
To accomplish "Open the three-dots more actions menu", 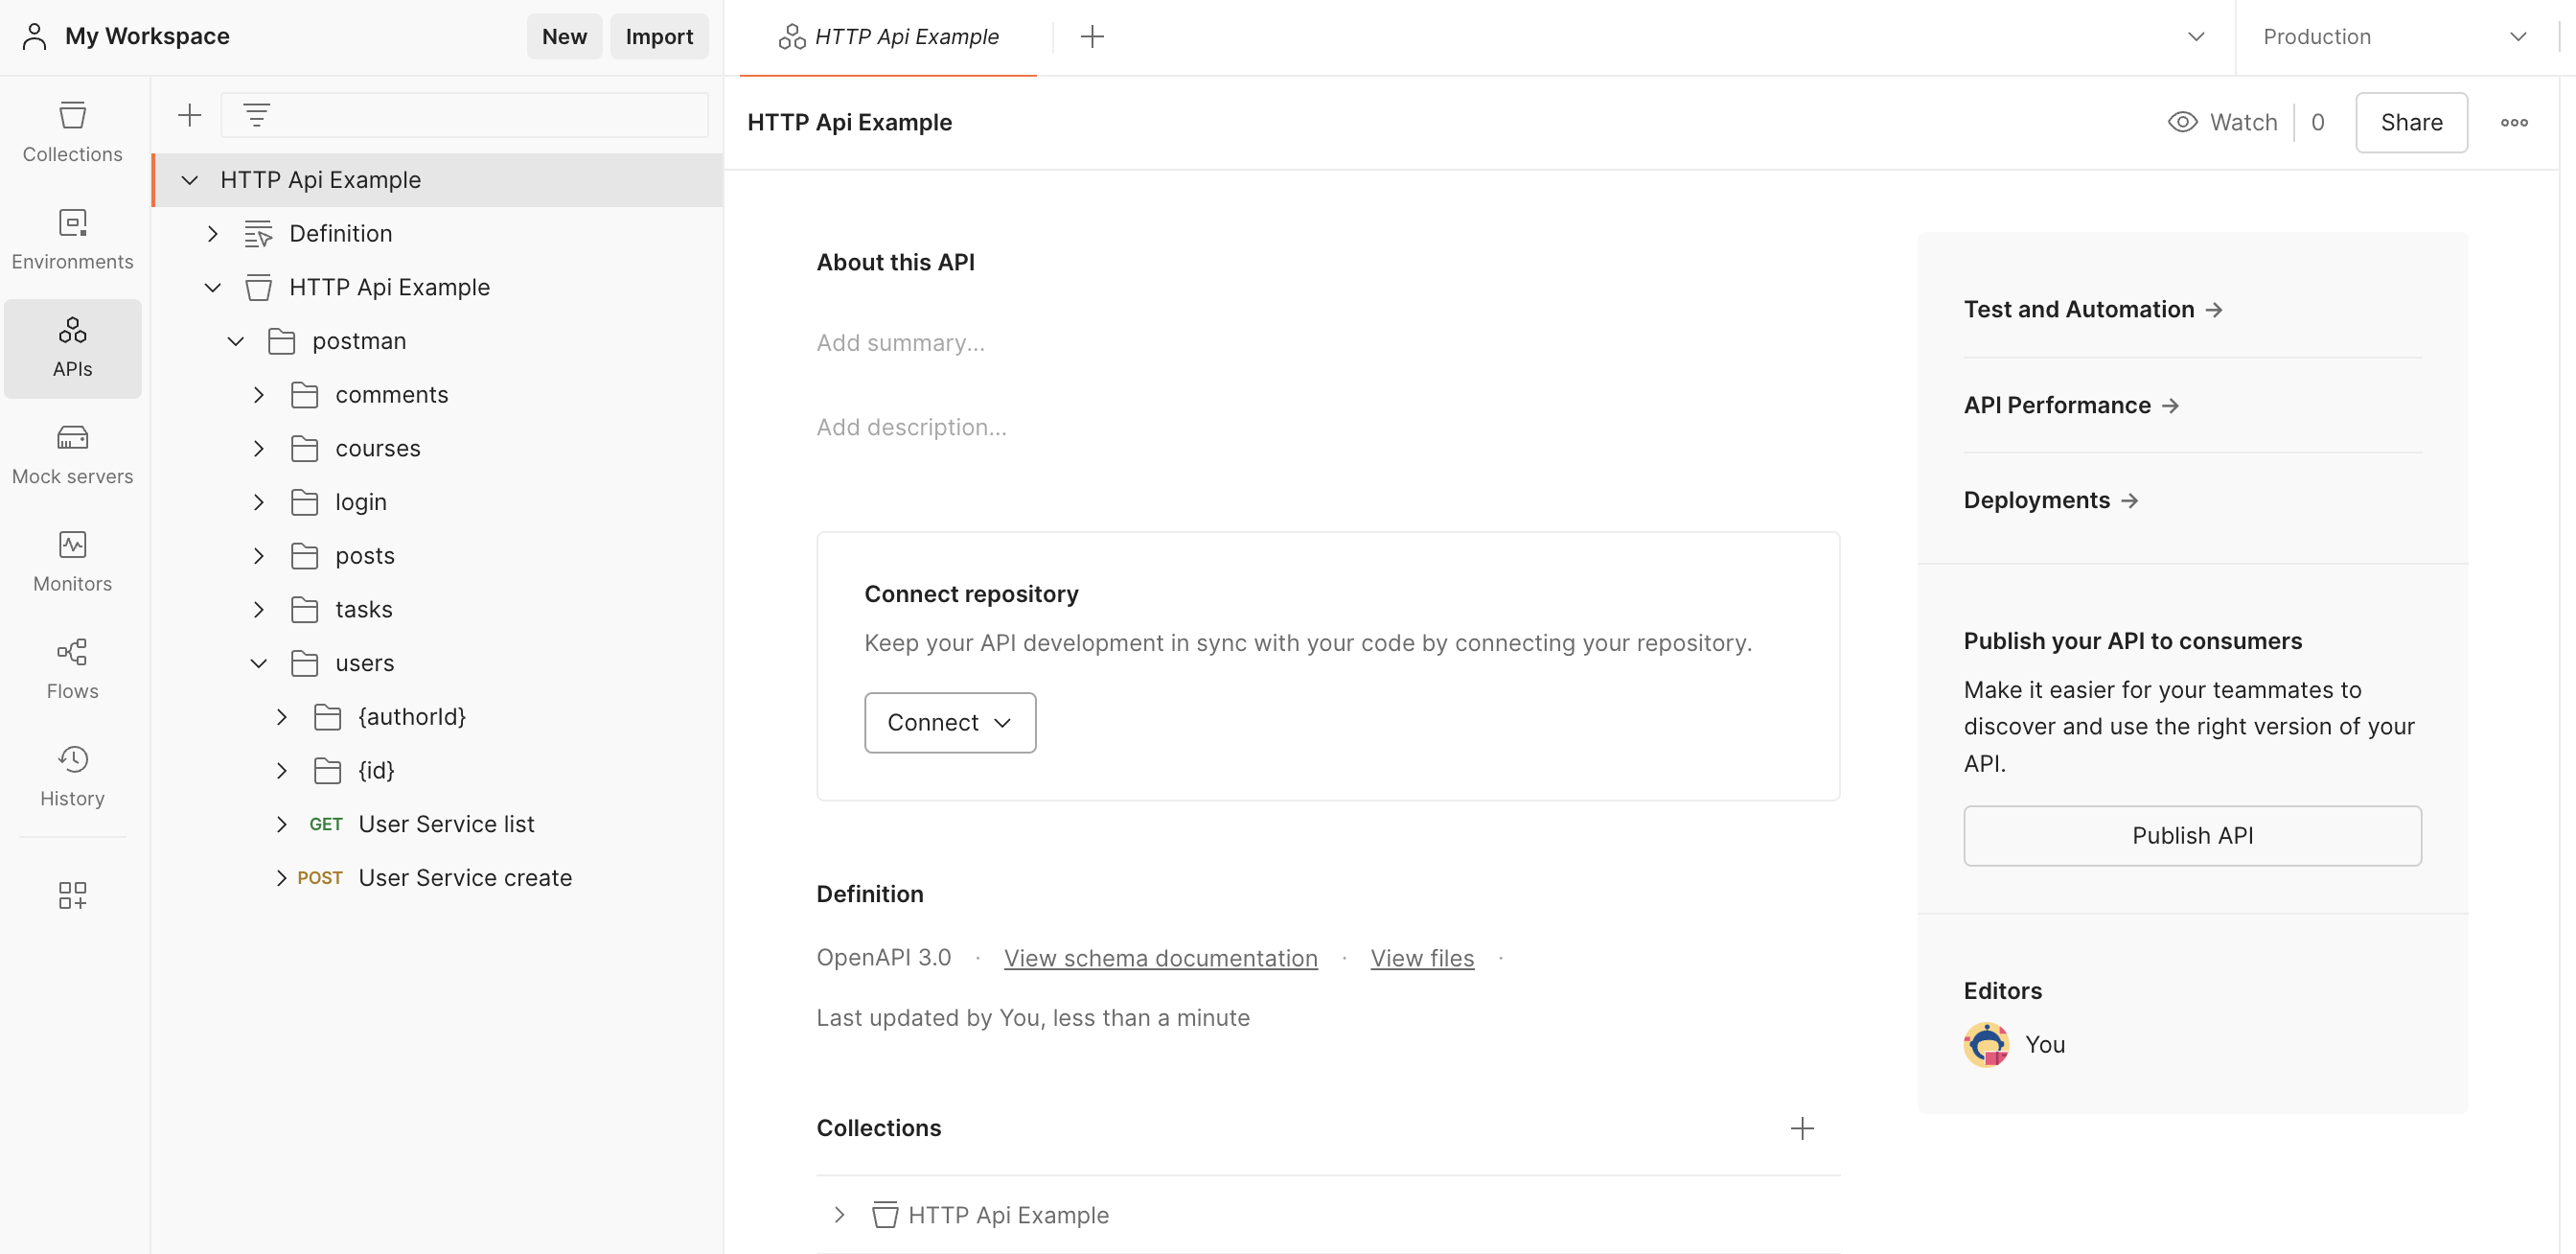I will [2513, 122].
